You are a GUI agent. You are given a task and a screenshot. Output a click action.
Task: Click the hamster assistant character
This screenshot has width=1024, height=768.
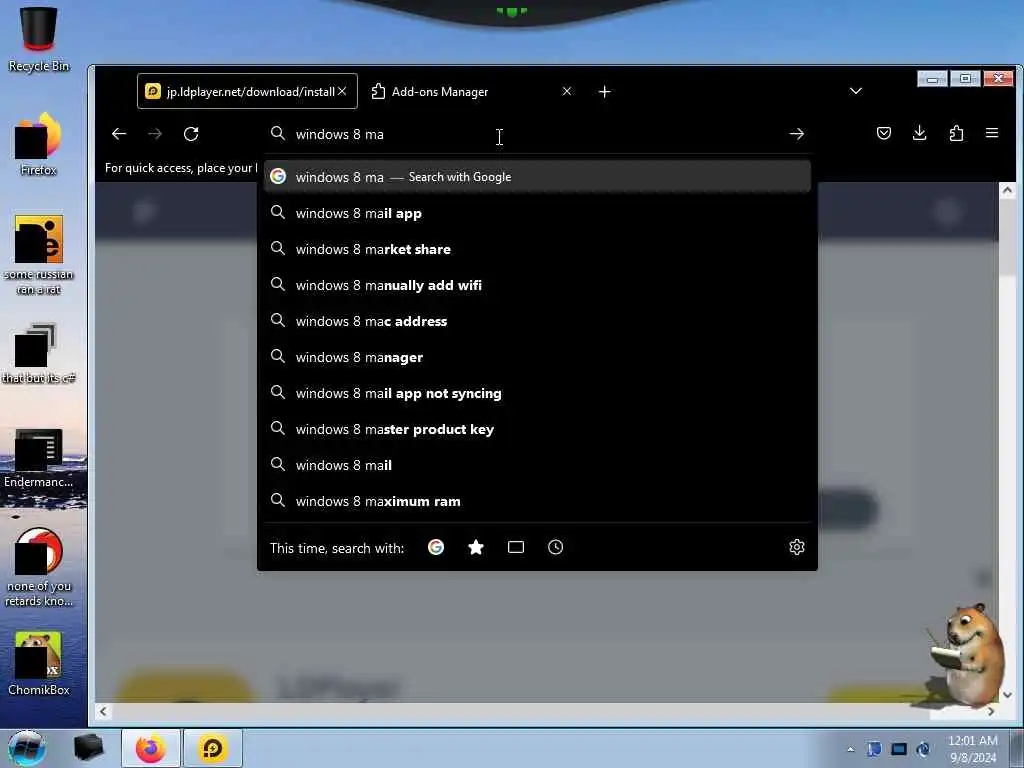970,655
